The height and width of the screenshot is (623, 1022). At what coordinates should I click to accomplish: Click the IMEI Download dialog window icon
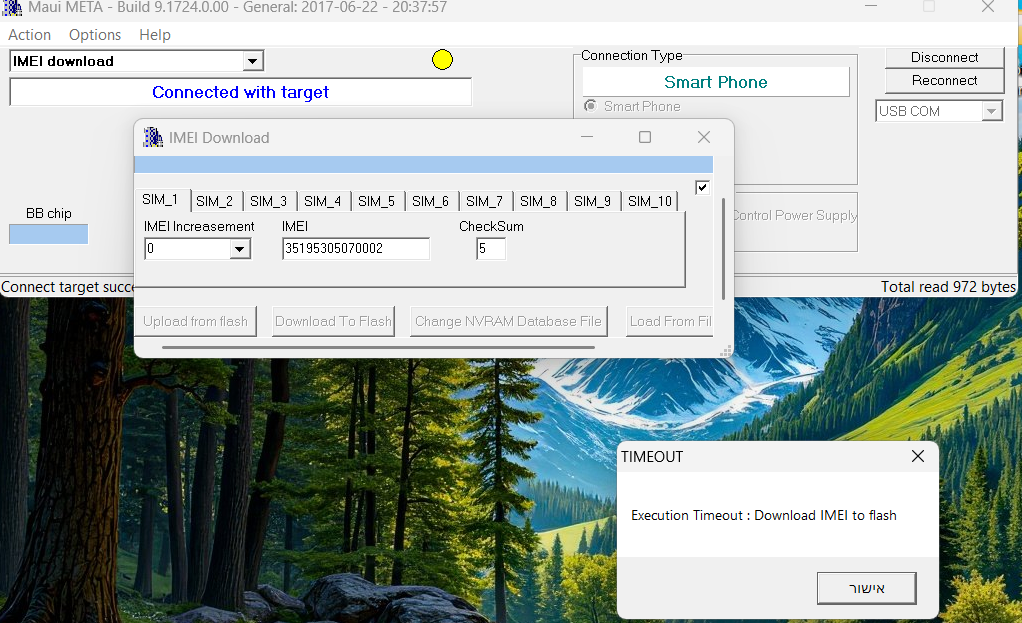(153, 137)
